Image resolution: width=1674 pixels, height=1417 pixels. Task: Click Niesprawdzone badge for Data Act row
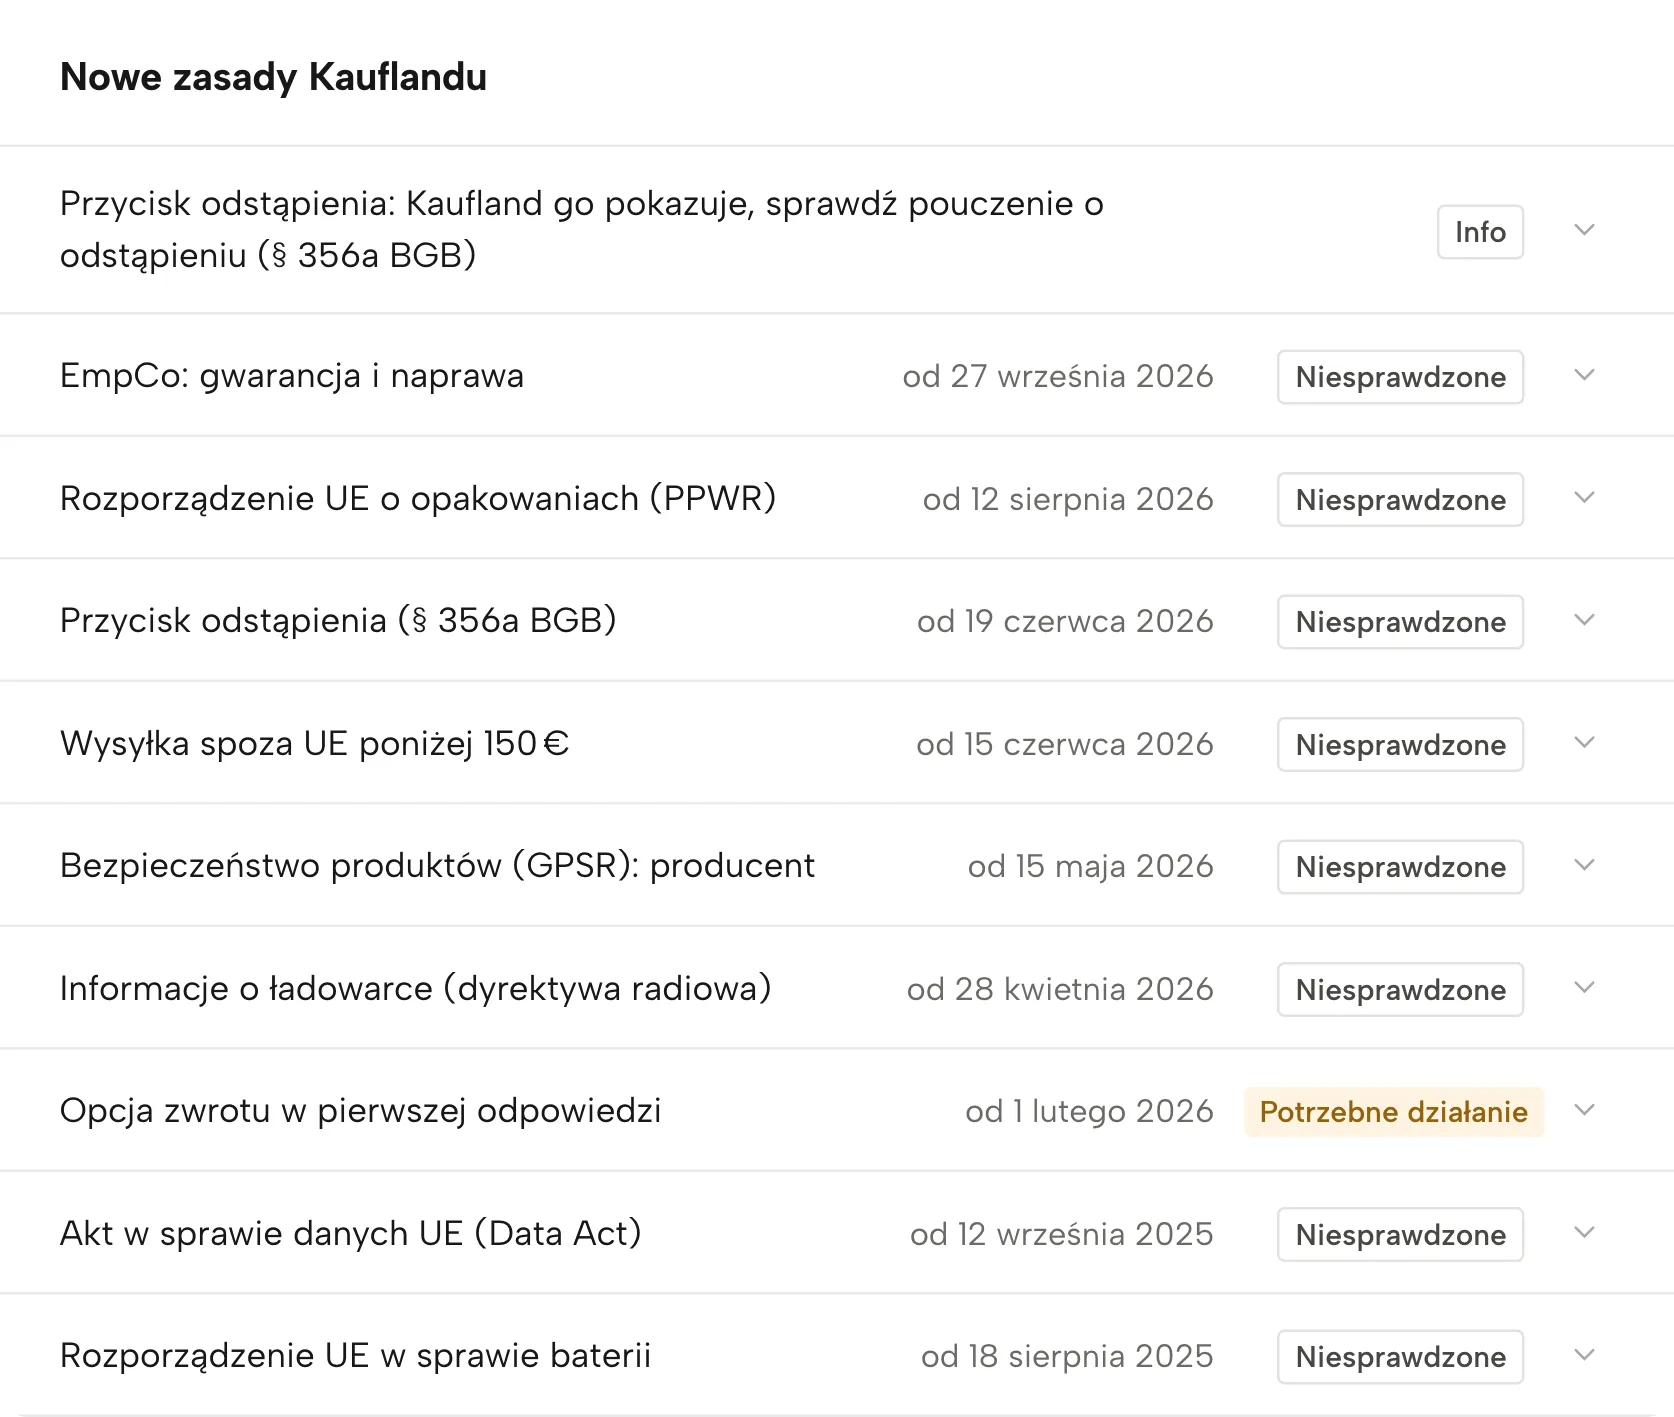click(x=1400, y=1234)
